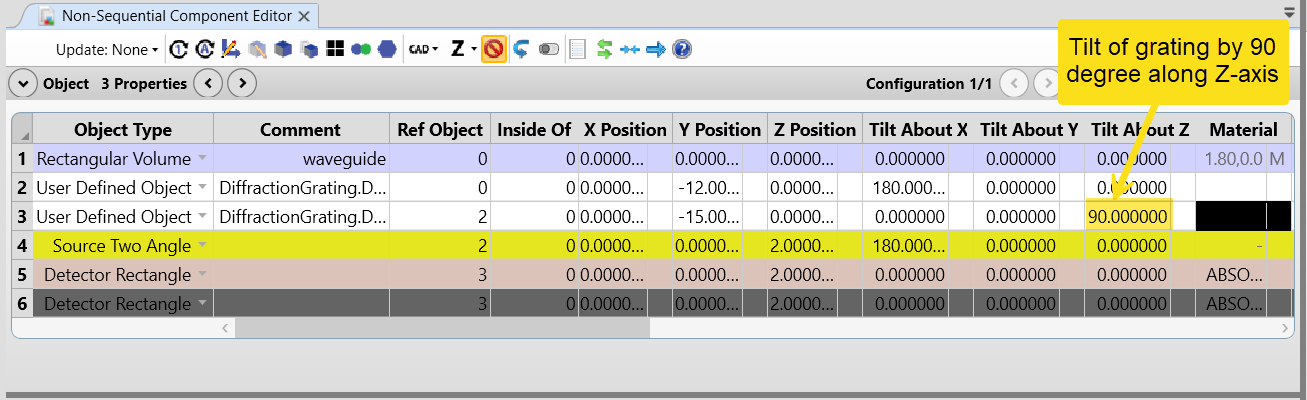Click row 5 ABSO... Material cell
This screenshot has height=400, width=1307.
tap(1231, 274)
